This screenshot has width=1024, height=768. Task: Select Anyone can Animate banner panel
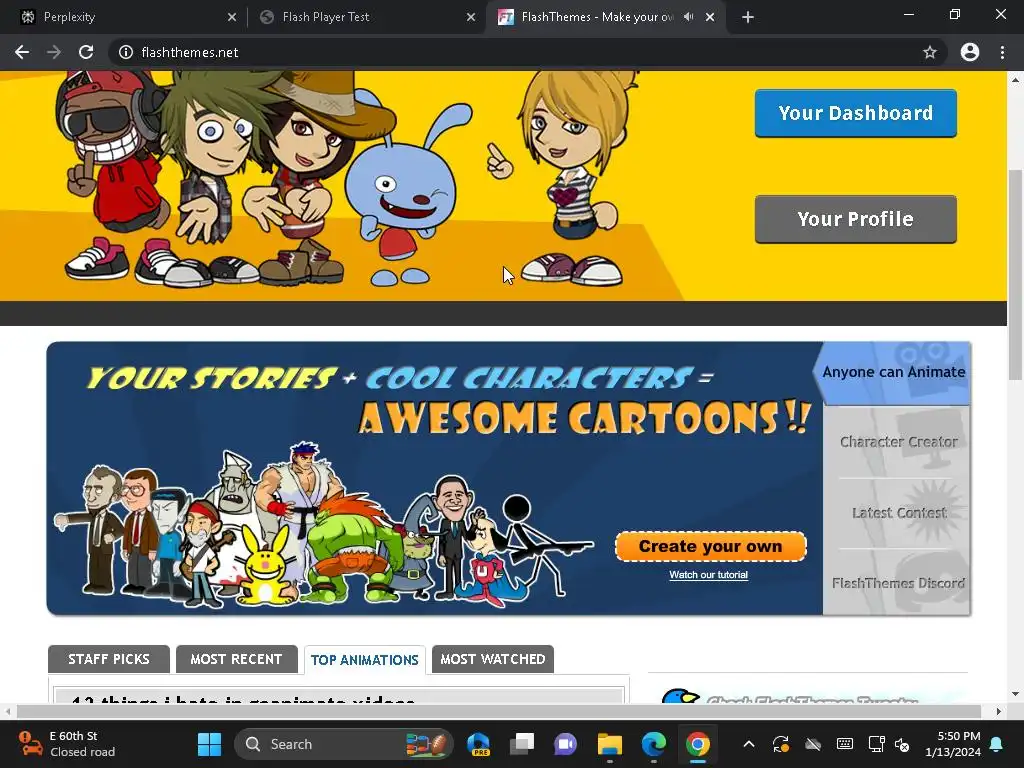pyautogui.click(x=892, y=372)
